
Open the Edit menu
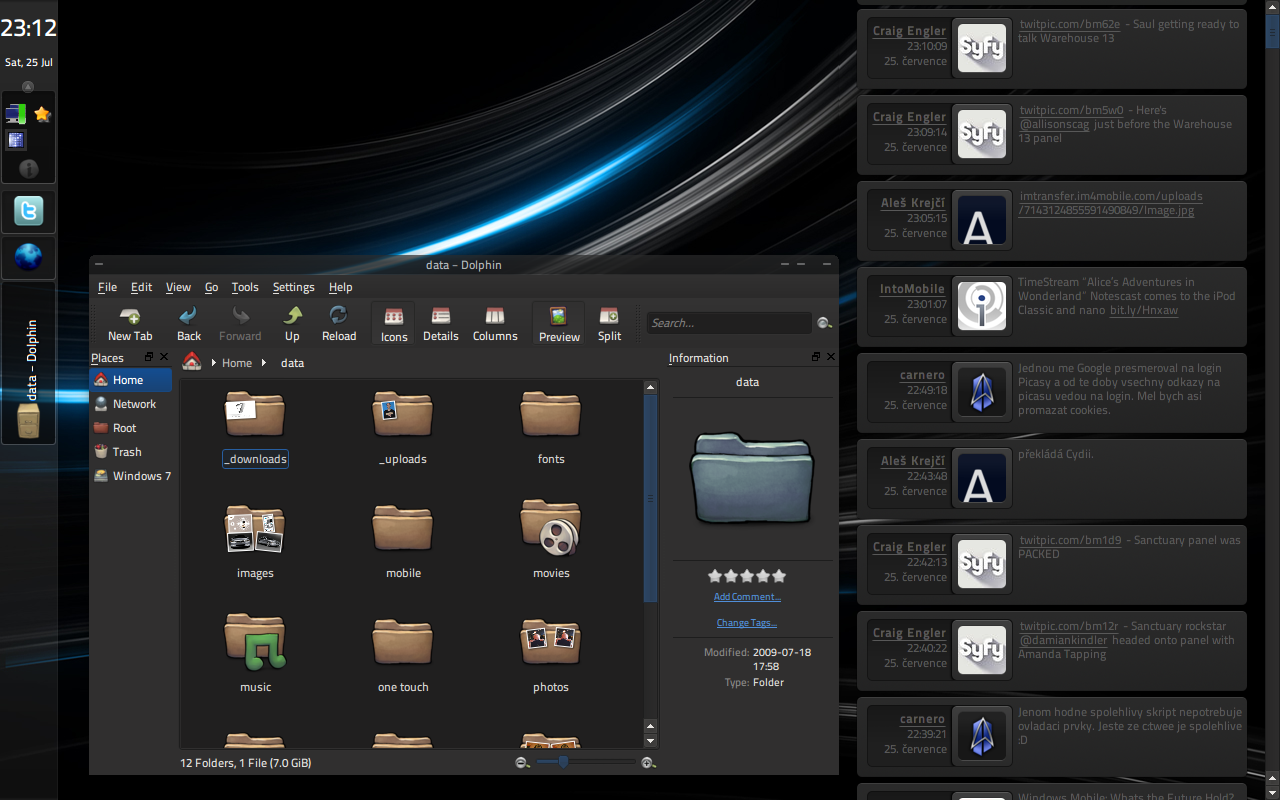[142, 287]
